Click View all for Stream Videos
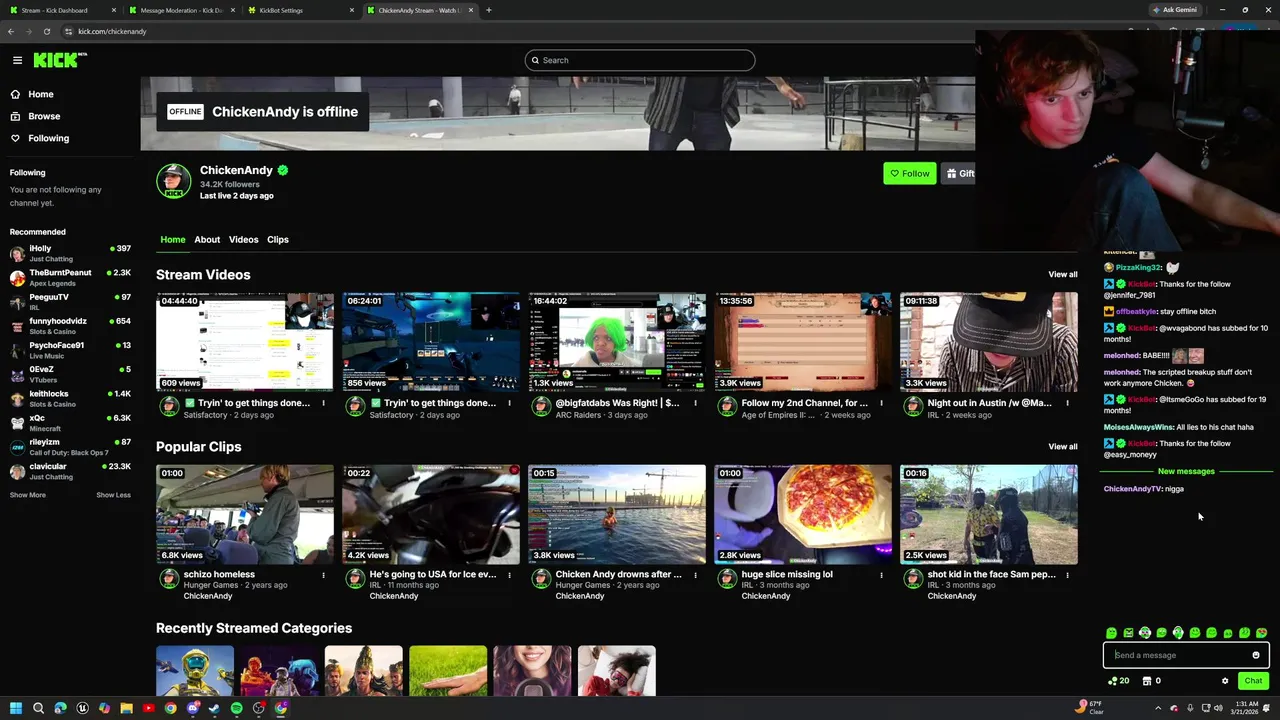 tap(1062, 274)
